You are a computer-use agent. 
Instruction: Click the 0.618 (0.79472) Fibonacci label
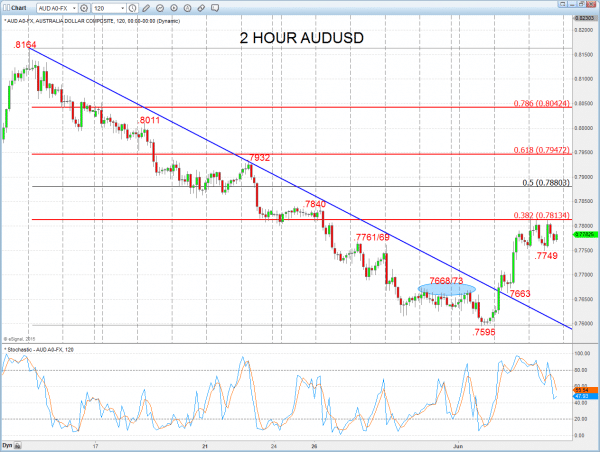541,150
